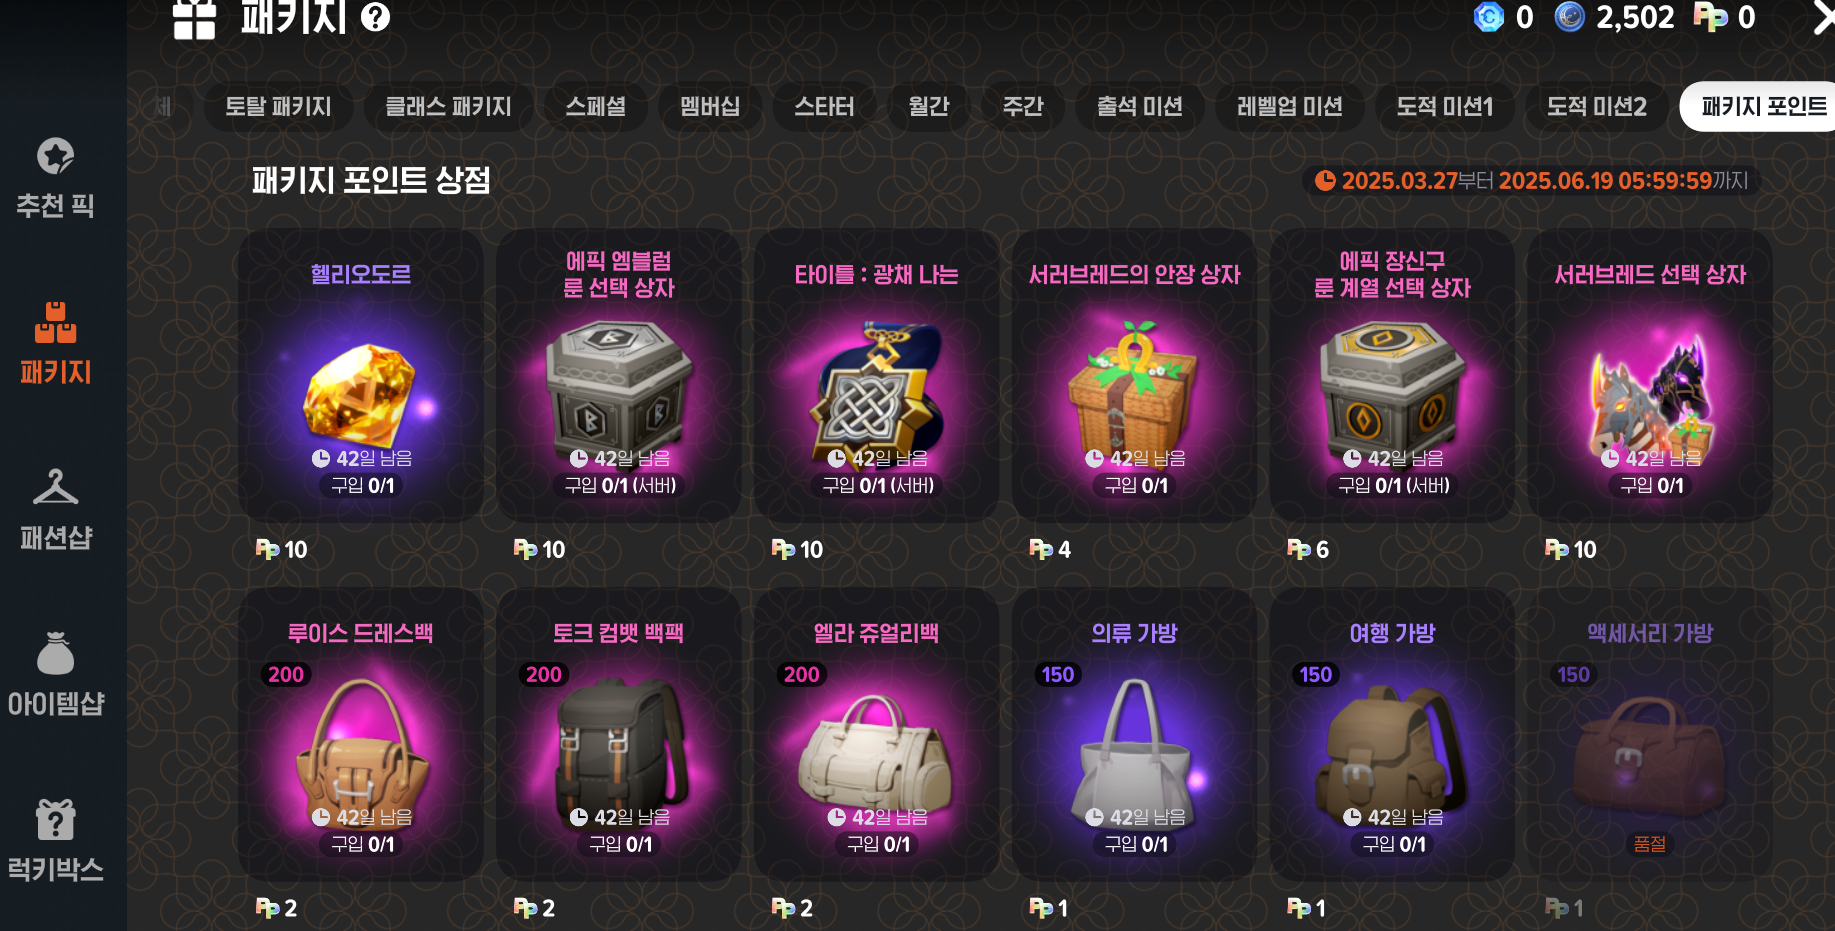Screen dimensions: 1835x931
Task: Open the 아이템샵 pouch icon
Action: point(56,653)
